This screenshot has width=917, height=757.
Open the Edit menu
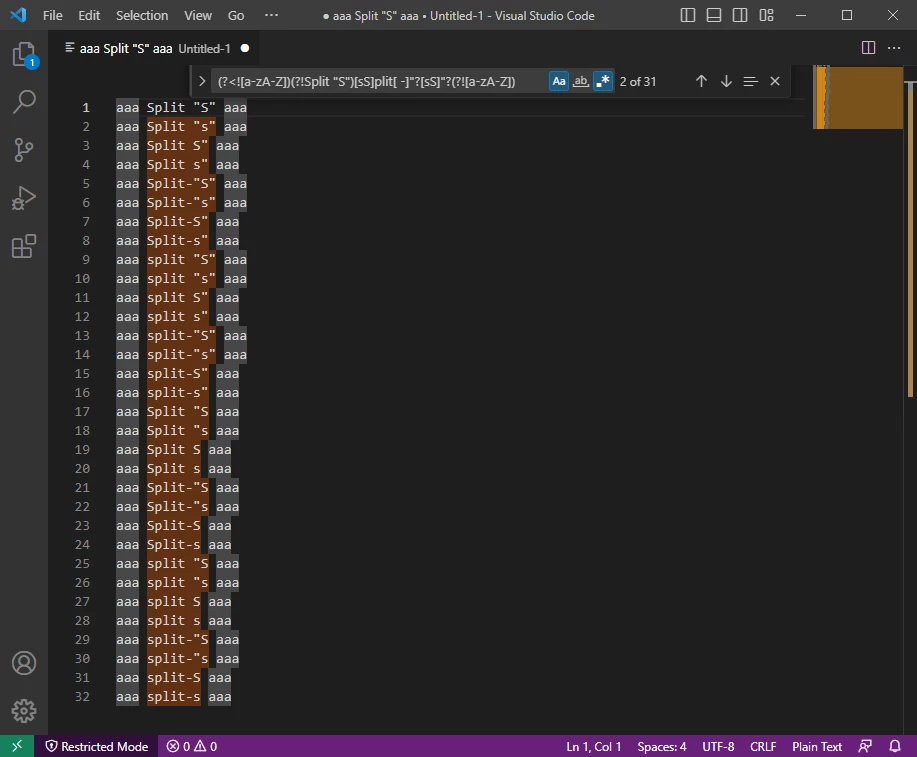(x=89, y=15)
